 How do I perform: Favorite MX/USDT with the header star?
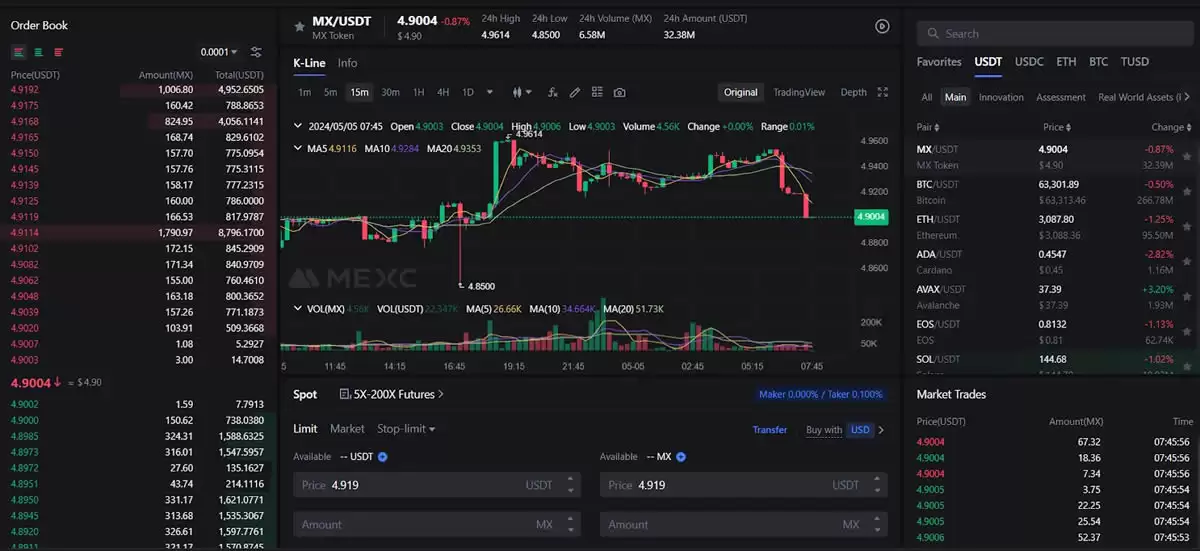[x=299, y=27]
